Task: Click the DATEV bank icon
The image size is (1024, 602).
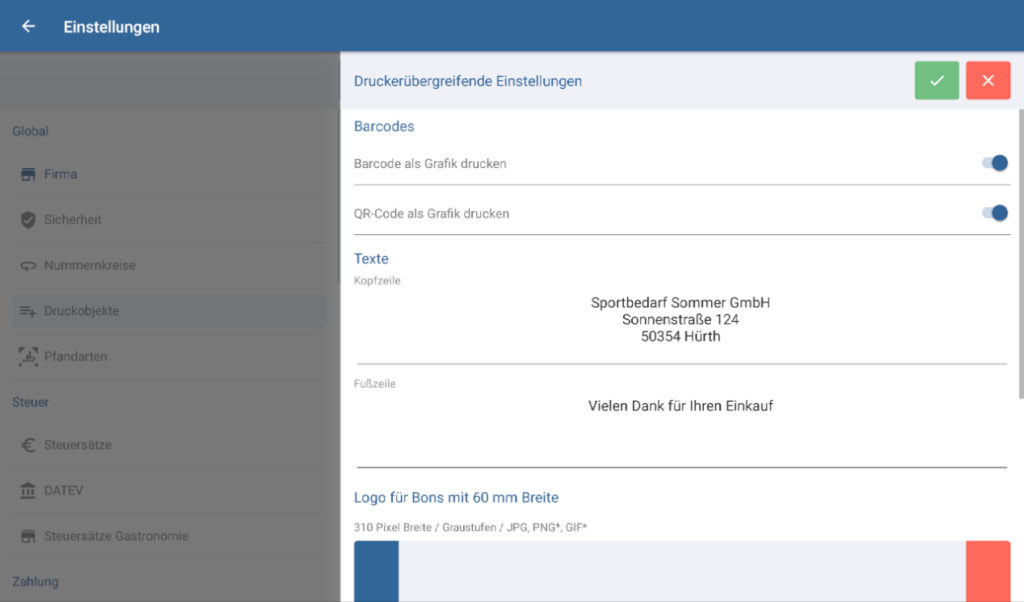Action: pos(28,491)
